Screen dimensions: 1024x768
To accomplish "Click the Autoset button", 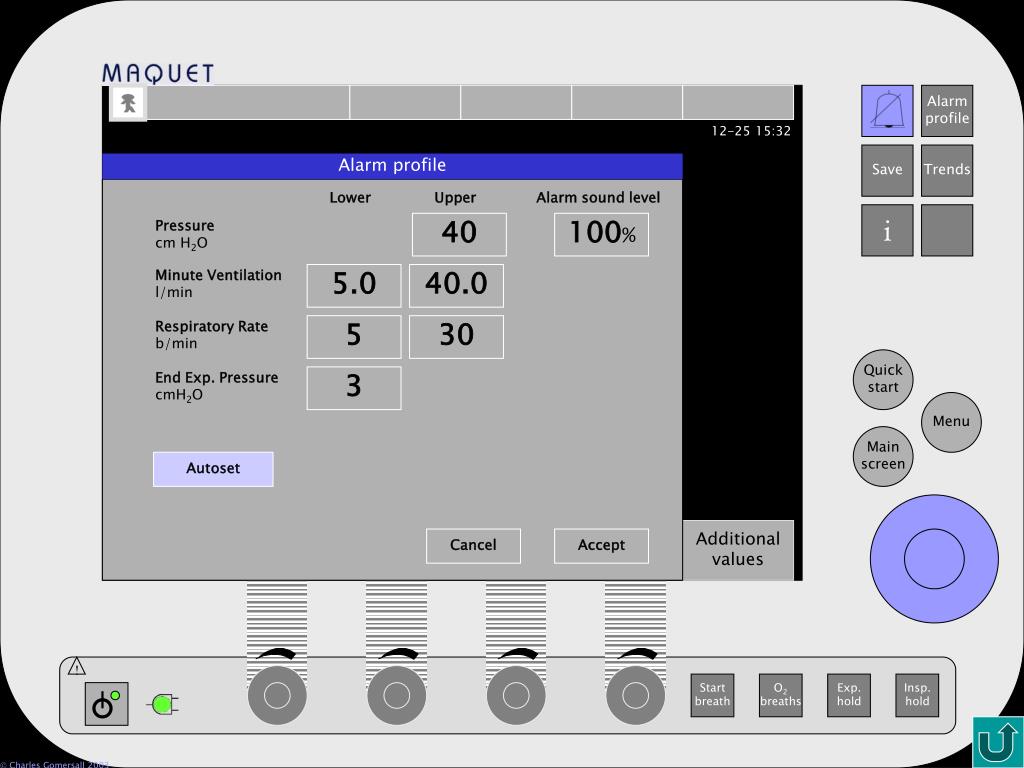I will pyautogui.click(x=213, y=469).
